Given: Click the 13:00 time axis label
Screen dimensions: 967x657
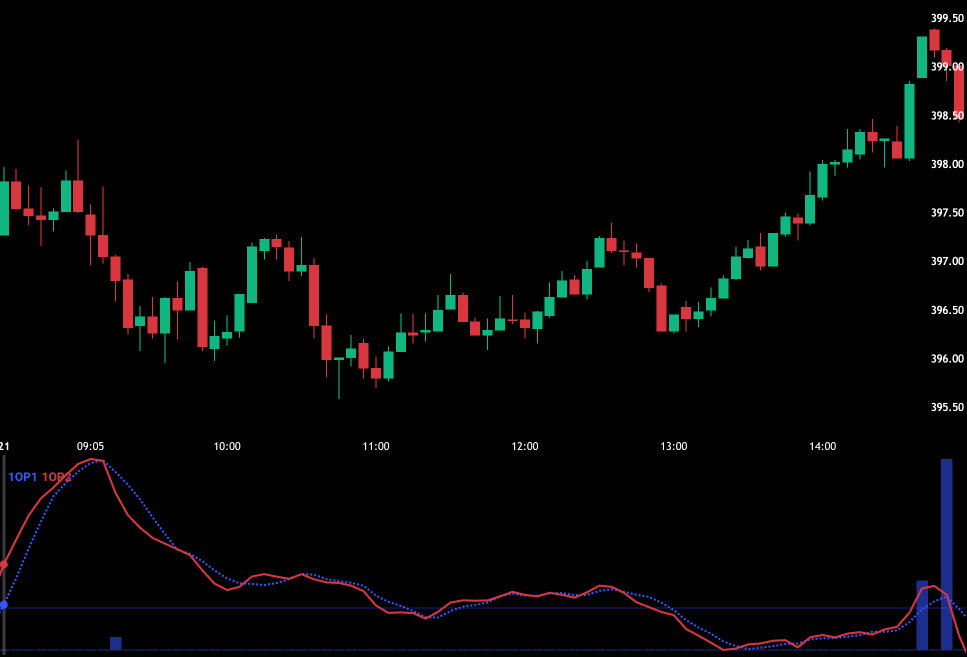Looking at the screenshot, I should [x=674, y=447].
